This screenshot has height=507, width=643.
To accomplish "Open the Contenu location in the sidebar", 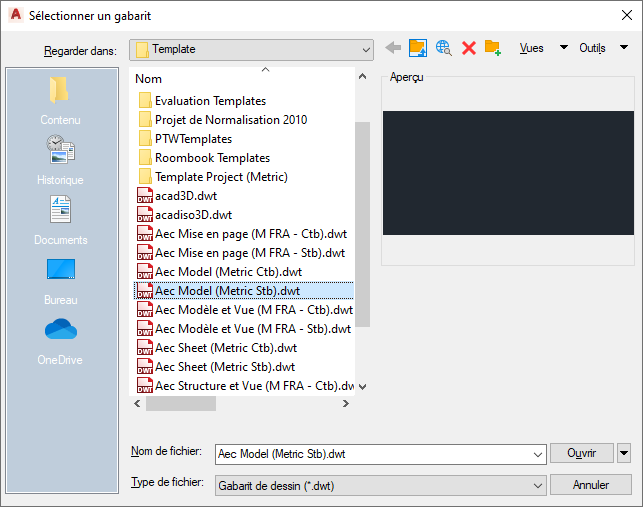I will point(60,101).
